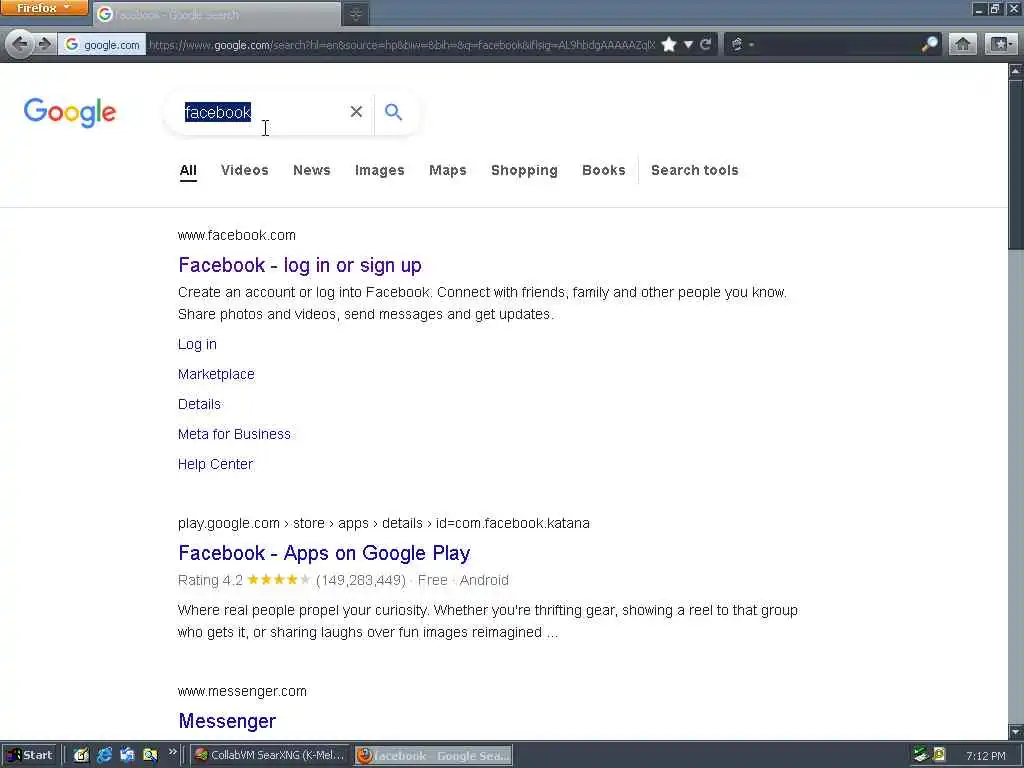
Task: Click the google.com site identity badge
Action: [103, 44]
